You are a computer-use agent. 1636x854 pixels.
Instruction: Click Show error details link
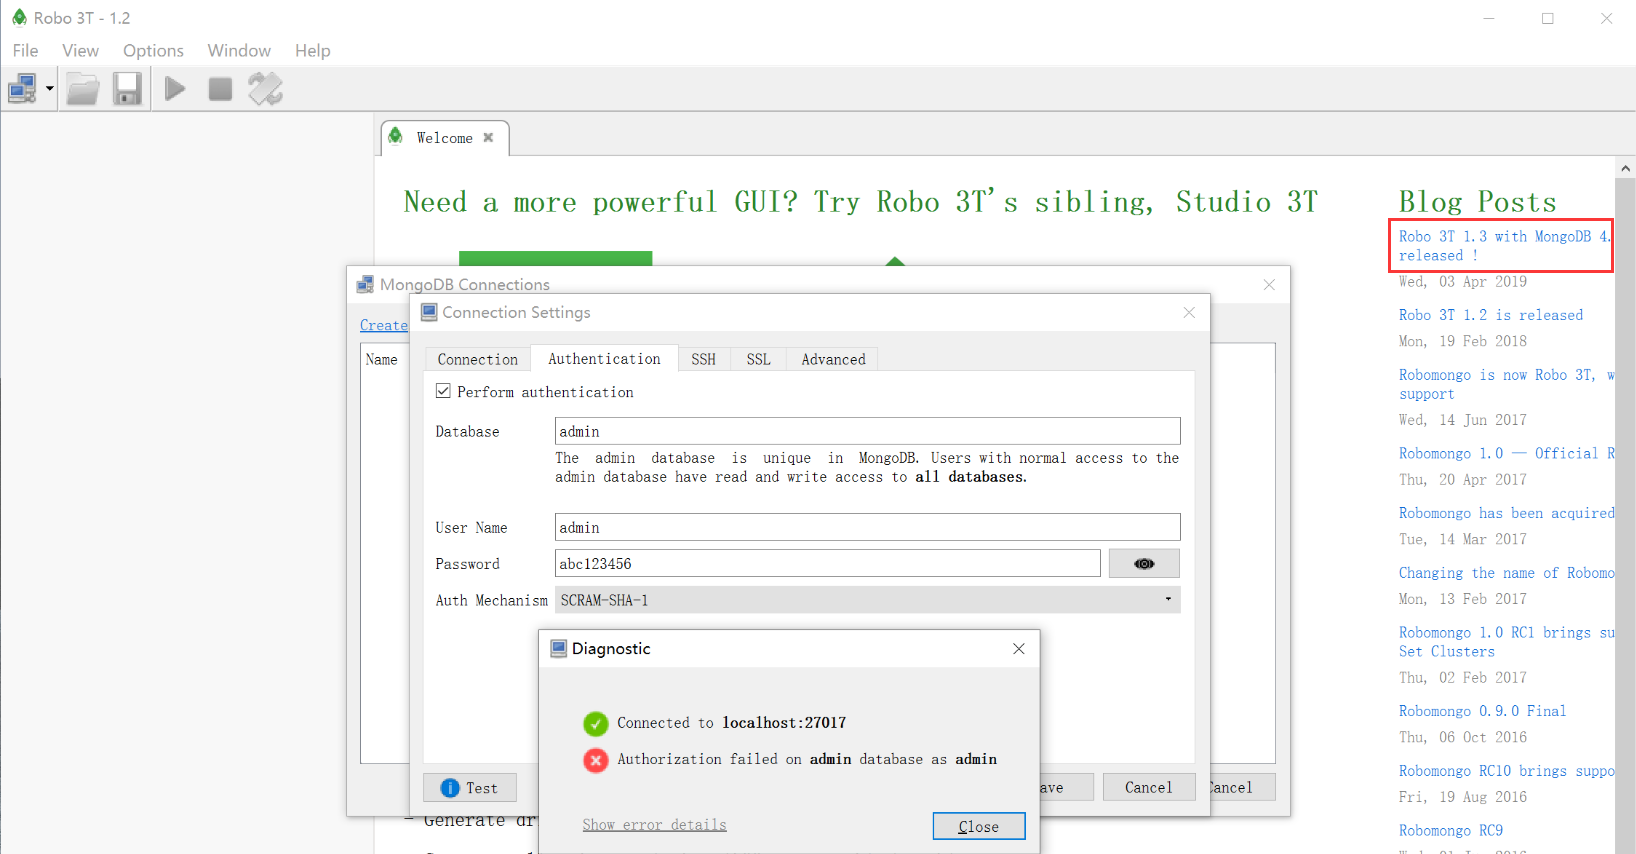[x=654, y=825]
